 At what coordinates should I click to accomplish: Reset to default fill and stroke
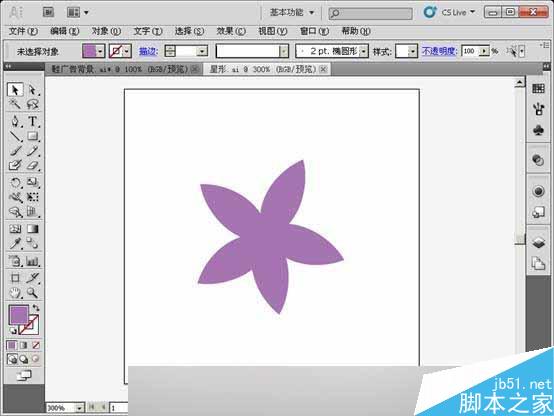coord(13,331)
